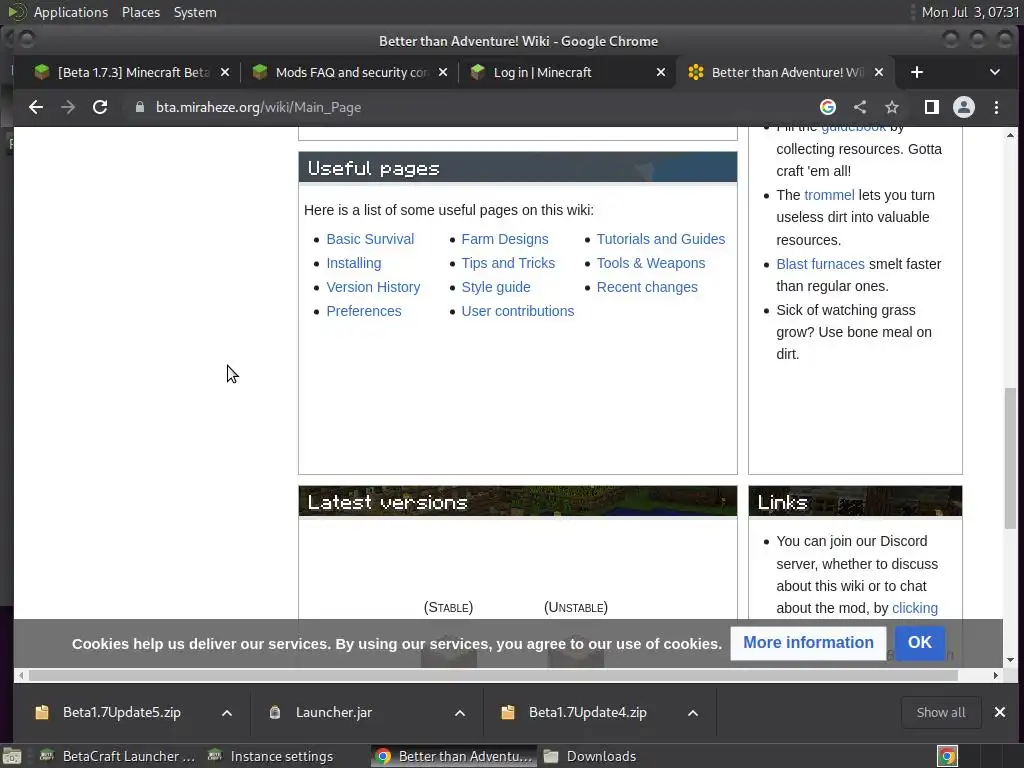This screenshot has height=768, width=1024.
Task: Follow the trommel link
Action: click(x=829, y=195)
